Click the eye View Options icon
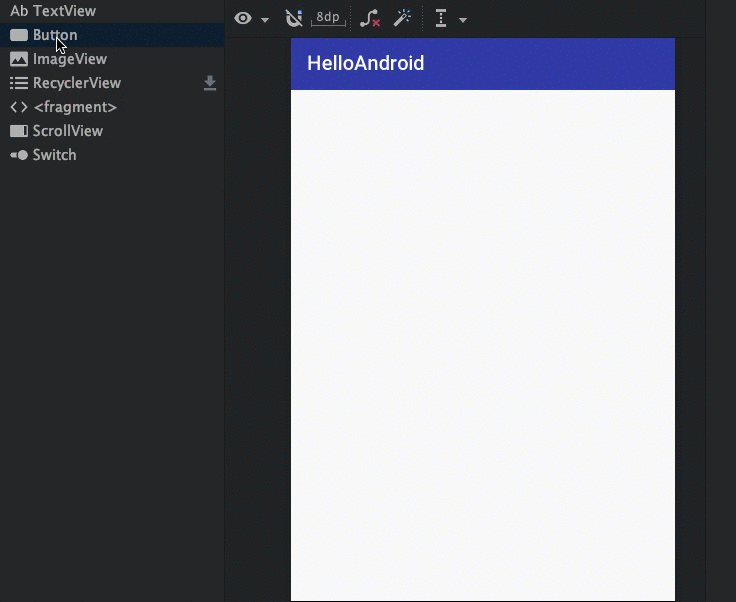The image size is (736, 602). pos(243,18)
